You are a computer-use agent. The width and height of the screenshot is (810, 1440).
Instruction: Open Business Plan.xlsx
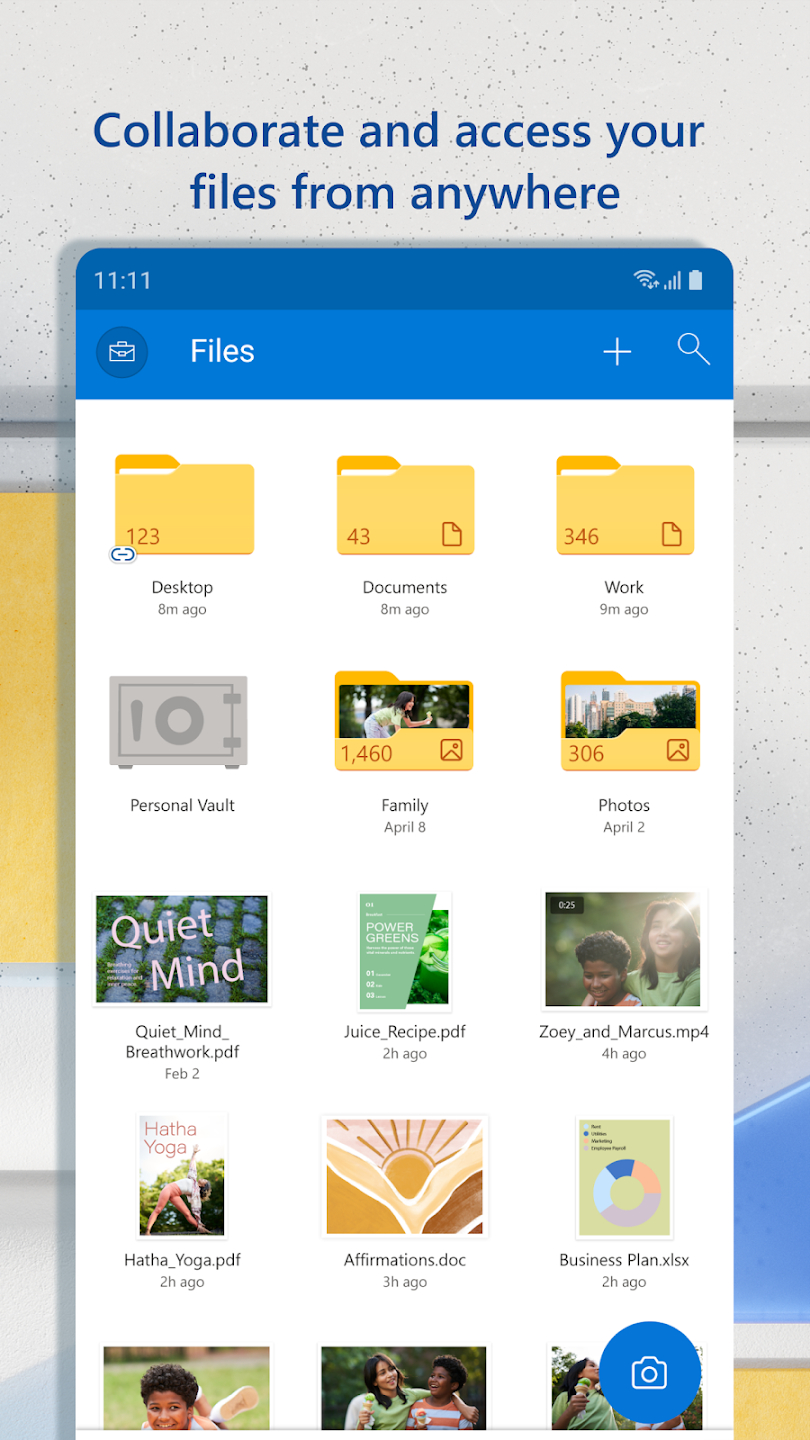click(x=623, y=1176)
